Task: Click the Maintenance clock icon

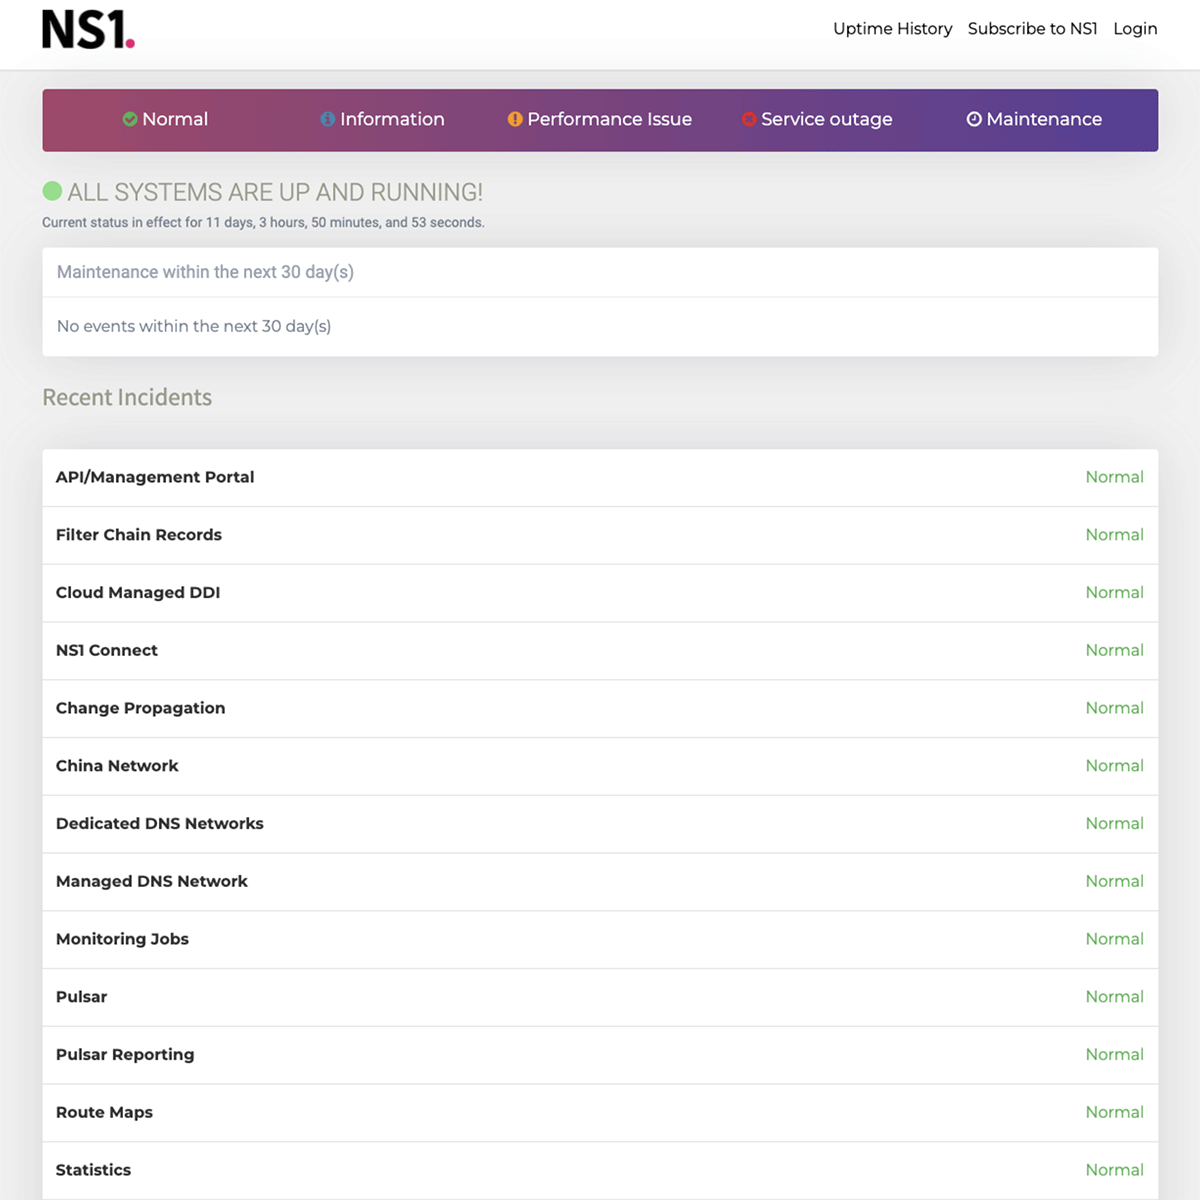Action: pyautogui.click(x=974, y=119)
